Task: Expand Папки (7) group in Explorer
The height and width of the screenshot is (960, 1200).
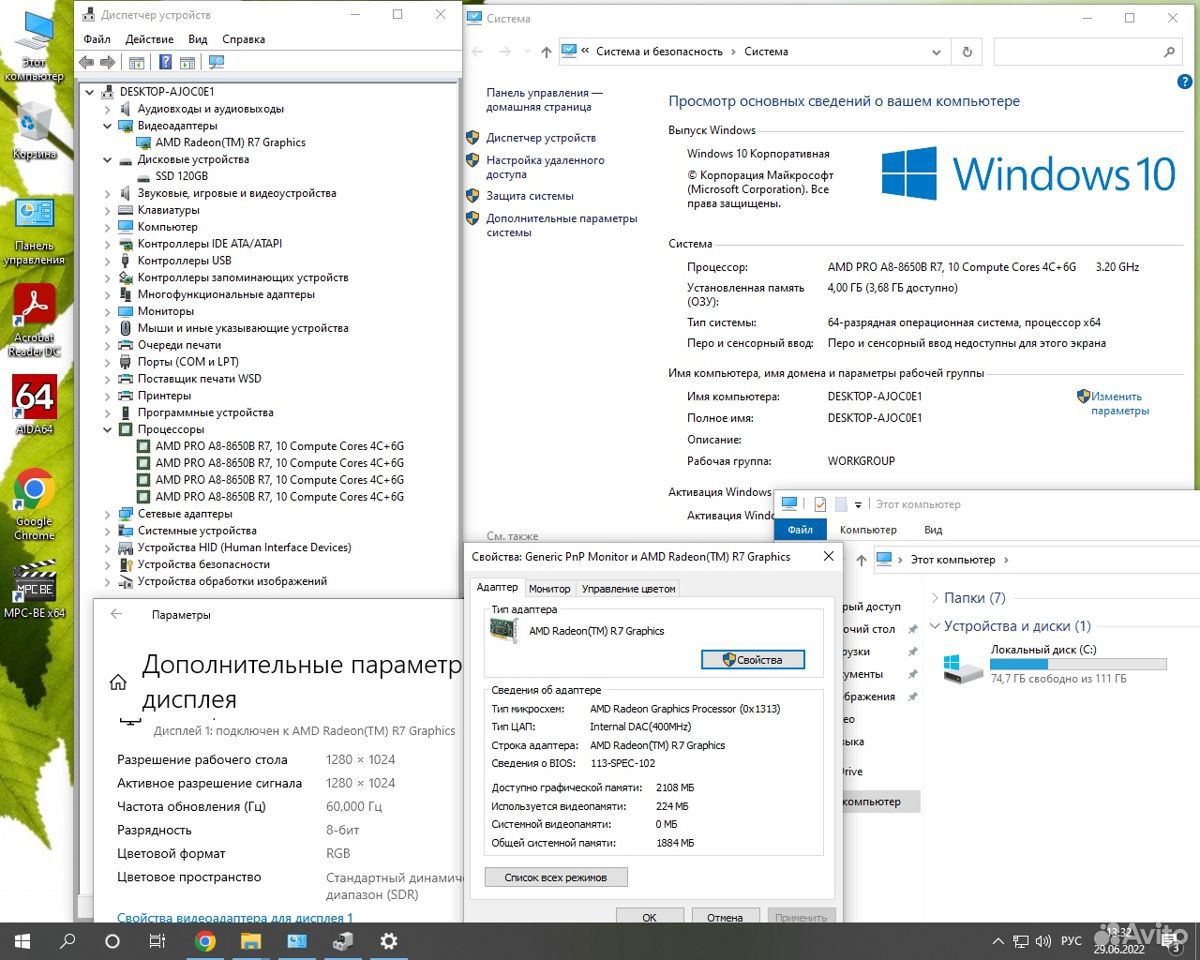Action: click(934, 598)
